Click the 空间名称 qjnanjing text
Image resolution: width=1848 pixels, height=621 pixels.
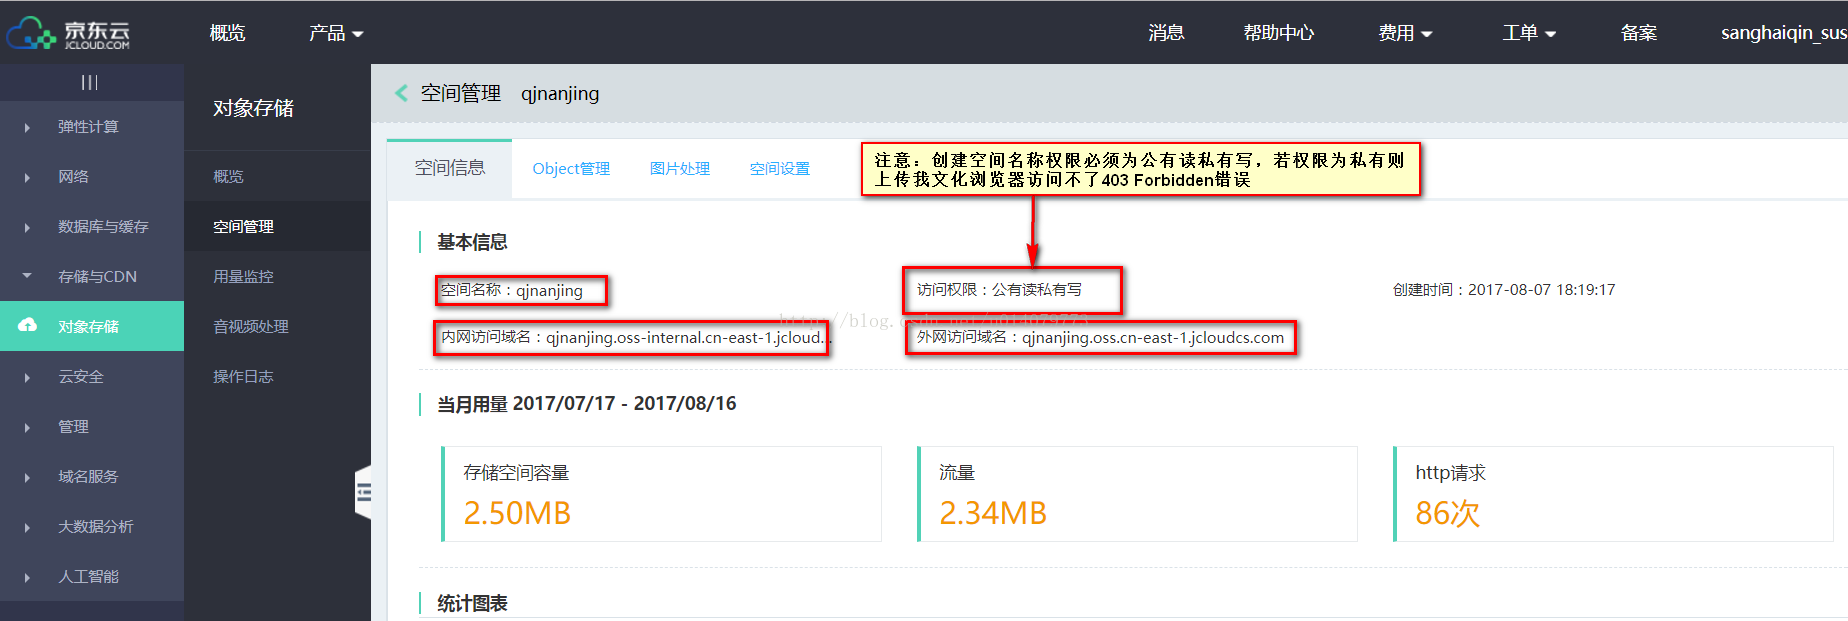(512, 290)
